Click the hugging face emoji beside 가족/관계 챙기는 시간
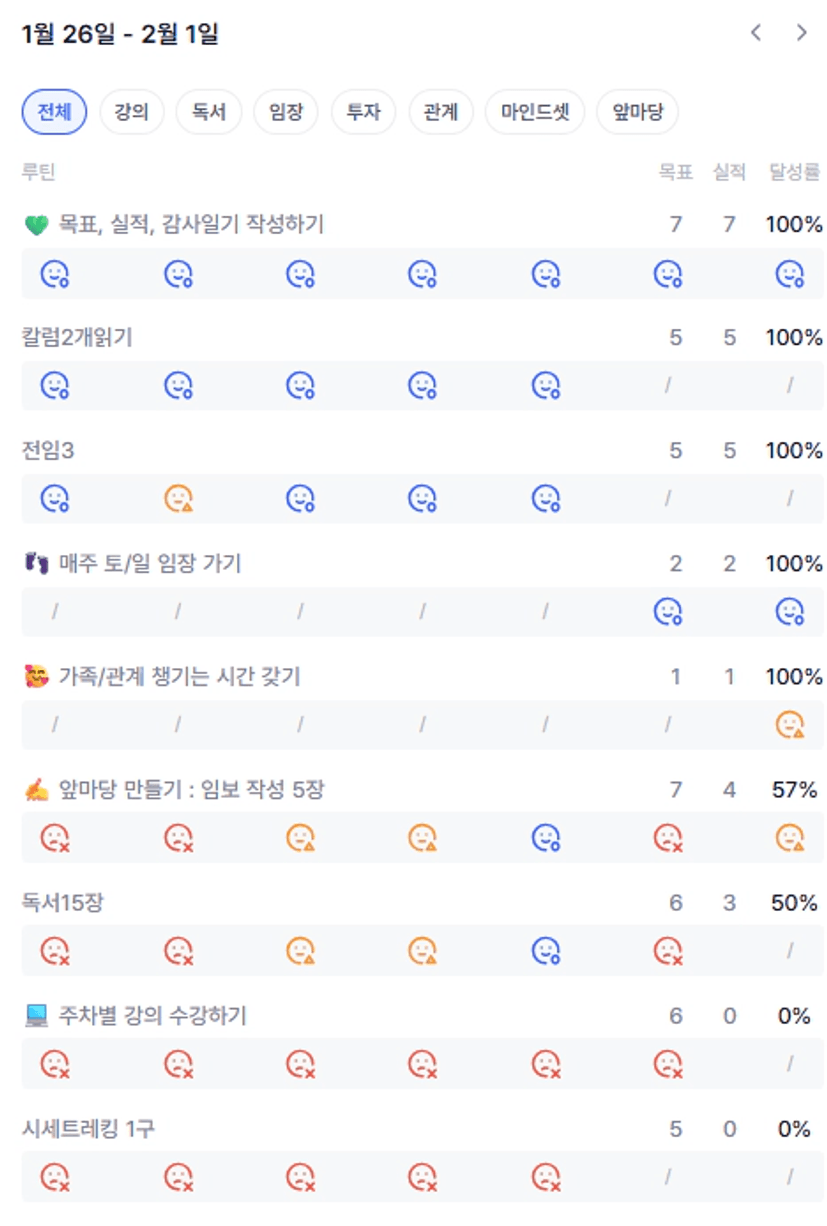Screen dimensions: 827x1226 click(36, 677)
